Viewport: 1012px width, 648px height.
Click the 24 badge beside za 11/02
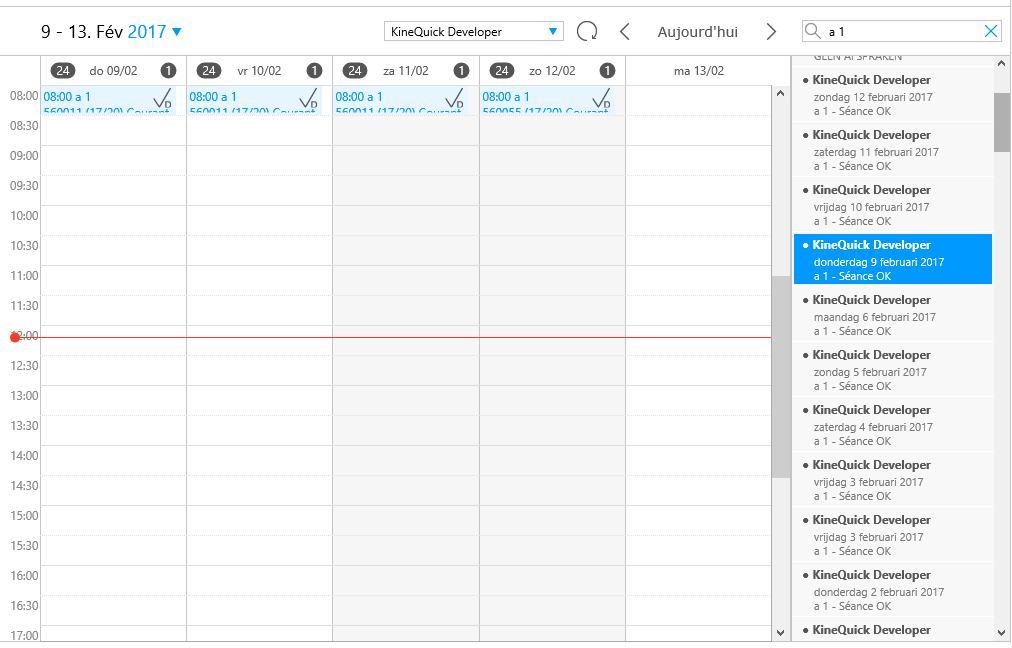coord(355,70)
